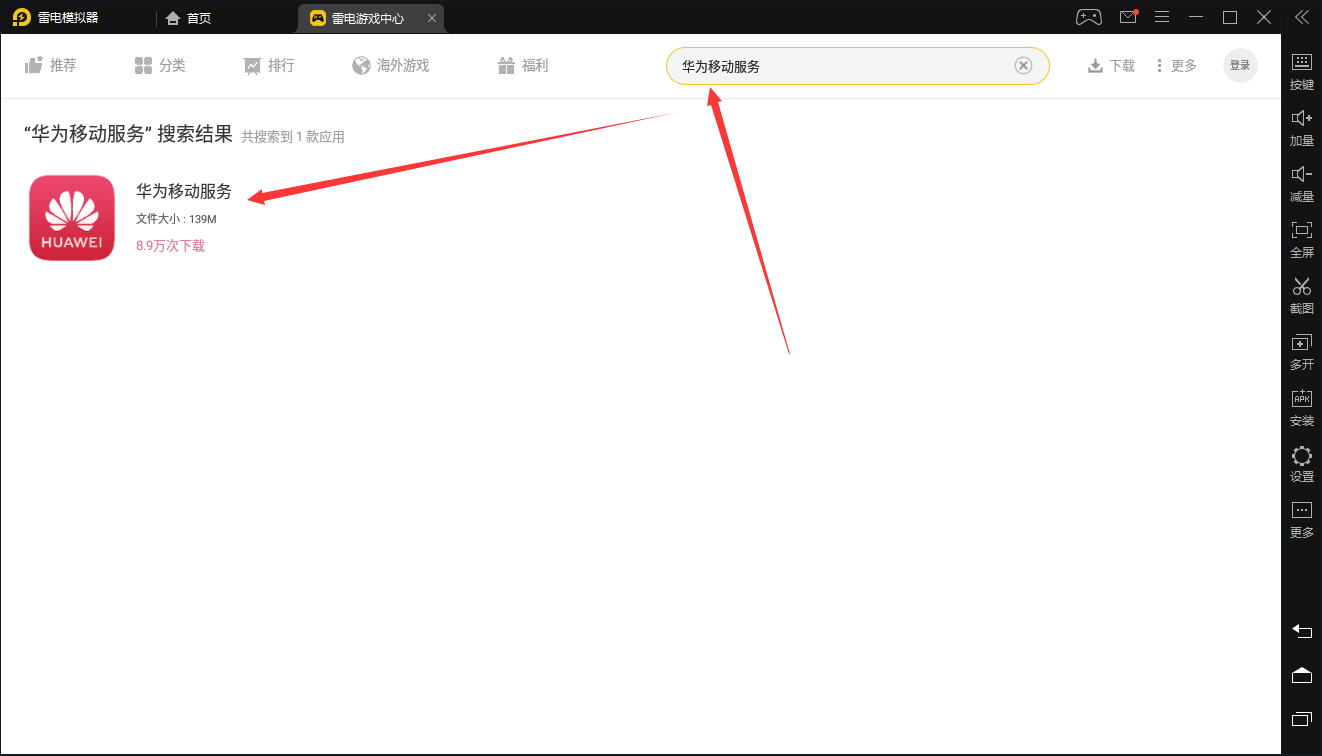
Task: Open the 多开 multi-instance tool
Action: click(x=1301, y=350)
